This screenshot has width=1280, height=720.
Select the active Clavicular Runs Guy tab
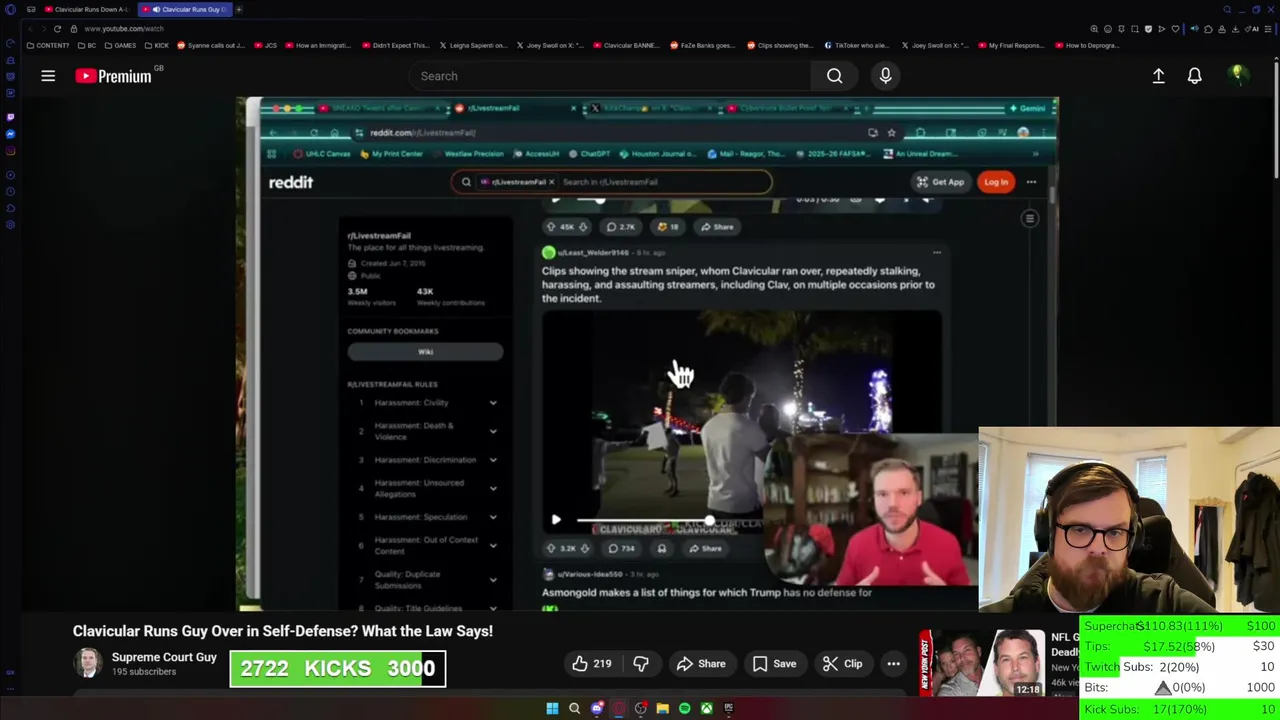pyautogui.click(x=185, y=9)
